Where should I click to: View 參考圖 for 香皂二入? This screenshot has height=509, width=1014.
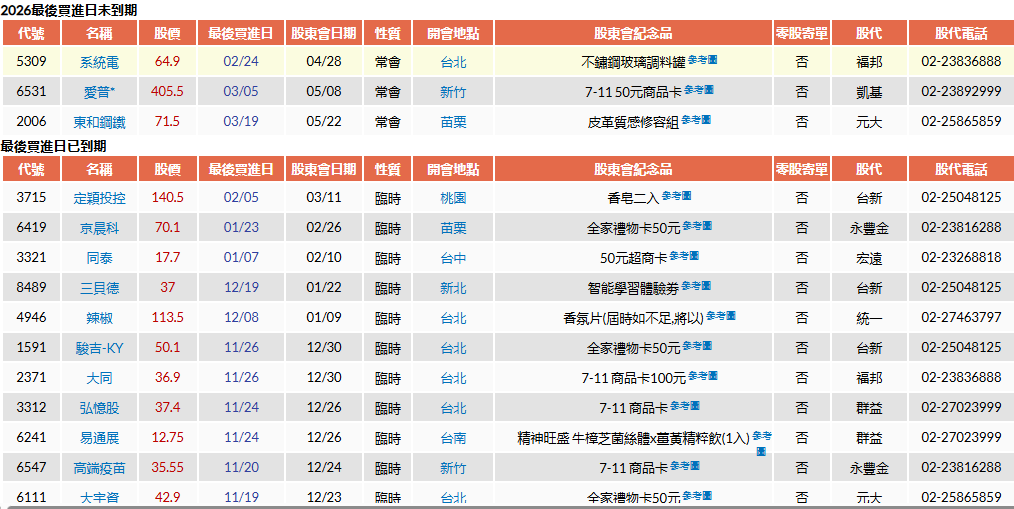coord(676,196)
